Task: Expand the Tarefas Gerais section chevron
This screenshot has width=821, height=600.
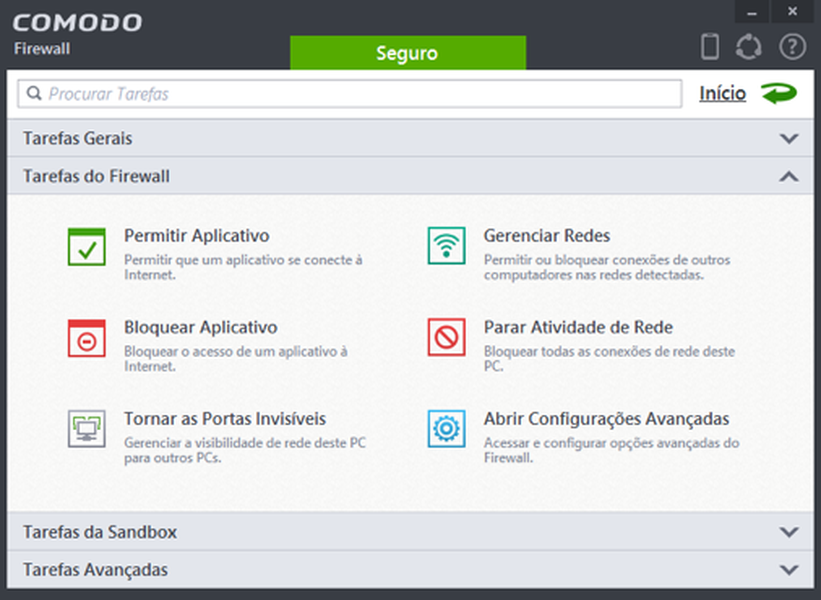Action: pos(789,138)
